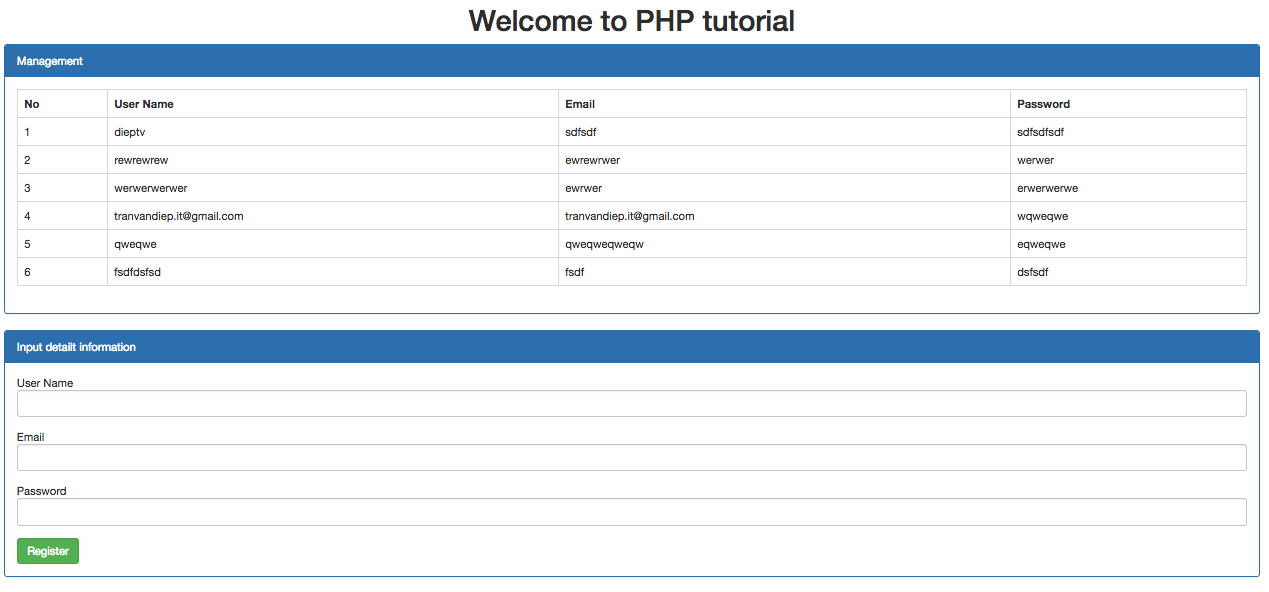Image resolution: width=1269 pixels, height=592 pixels.
Task: Select the werwerwerwer user name cell
Action: [151, 188]
